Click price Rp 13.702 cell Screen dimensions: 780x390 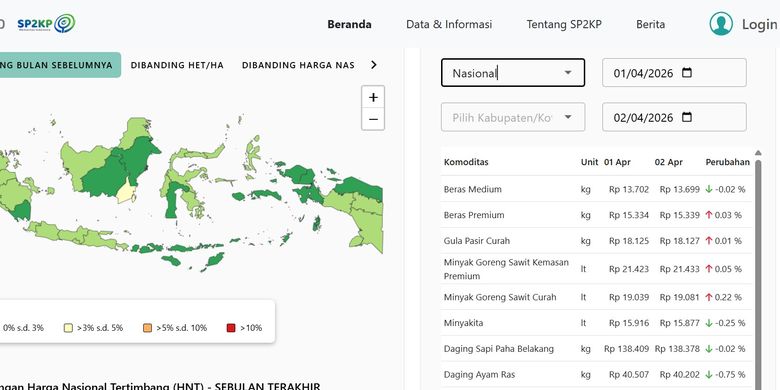click(629, 189)
